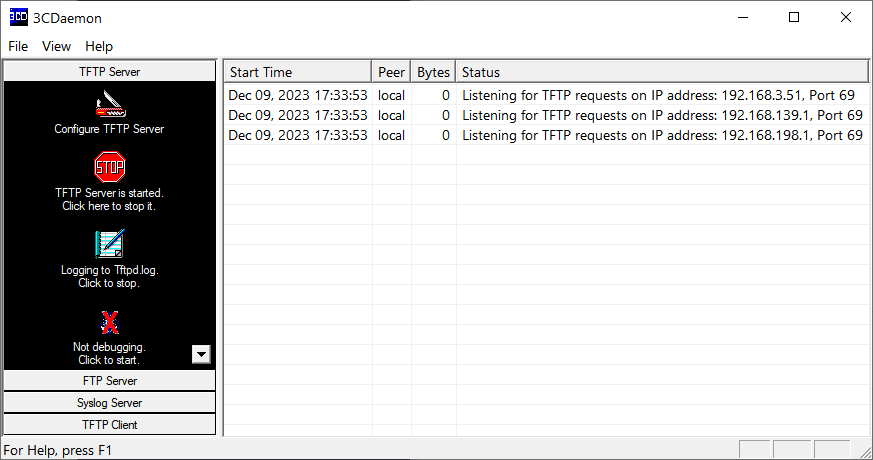Open the File menu
The image size is (873, 460).
click(x=18, y=46)
